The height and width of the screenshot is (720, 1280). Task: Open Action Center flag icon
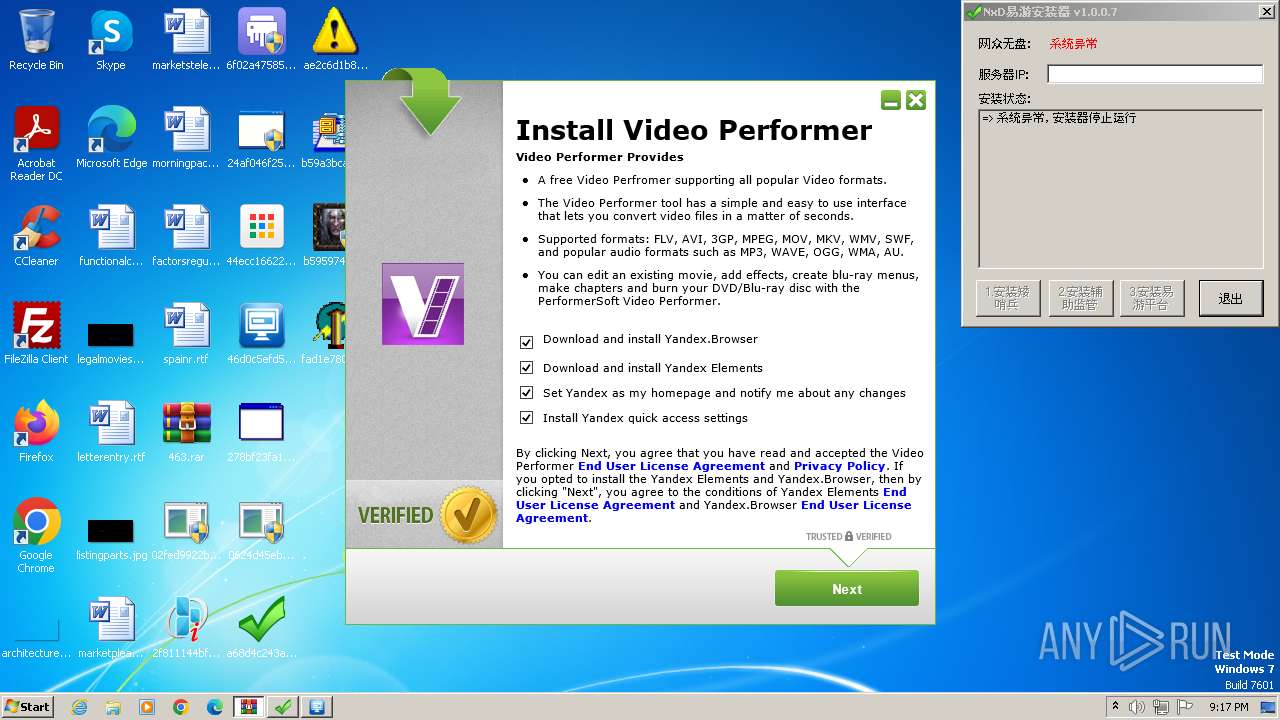click(x=1186, y=706)
